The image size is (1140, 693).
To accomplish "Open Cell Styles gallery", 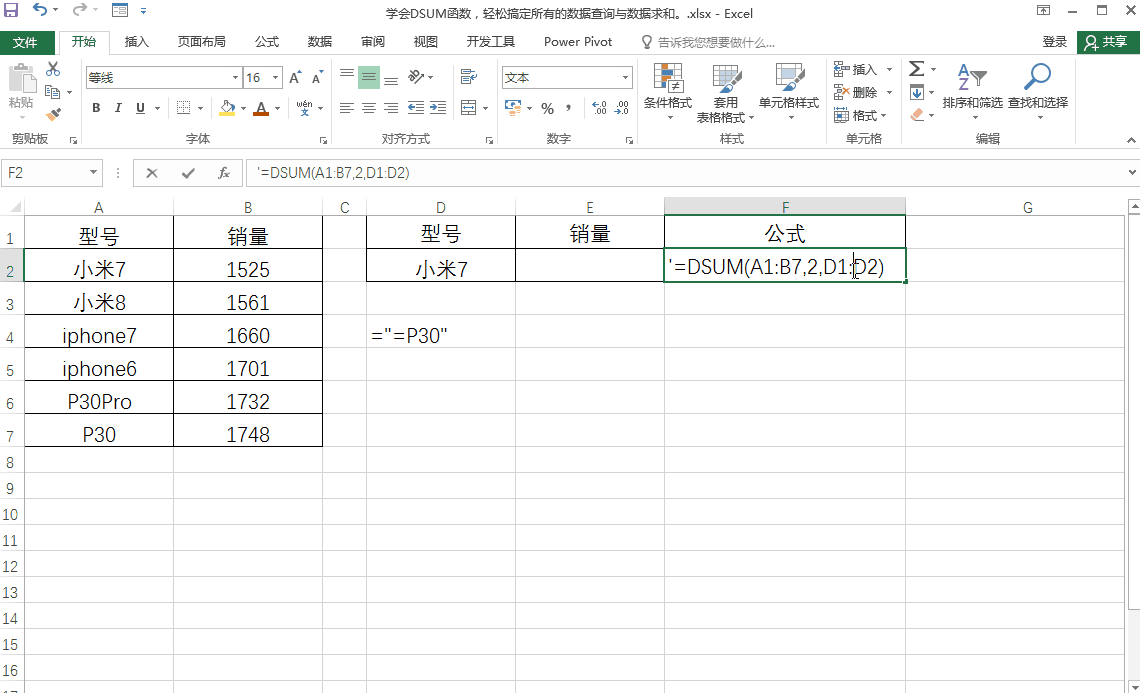I will (789, 91).
